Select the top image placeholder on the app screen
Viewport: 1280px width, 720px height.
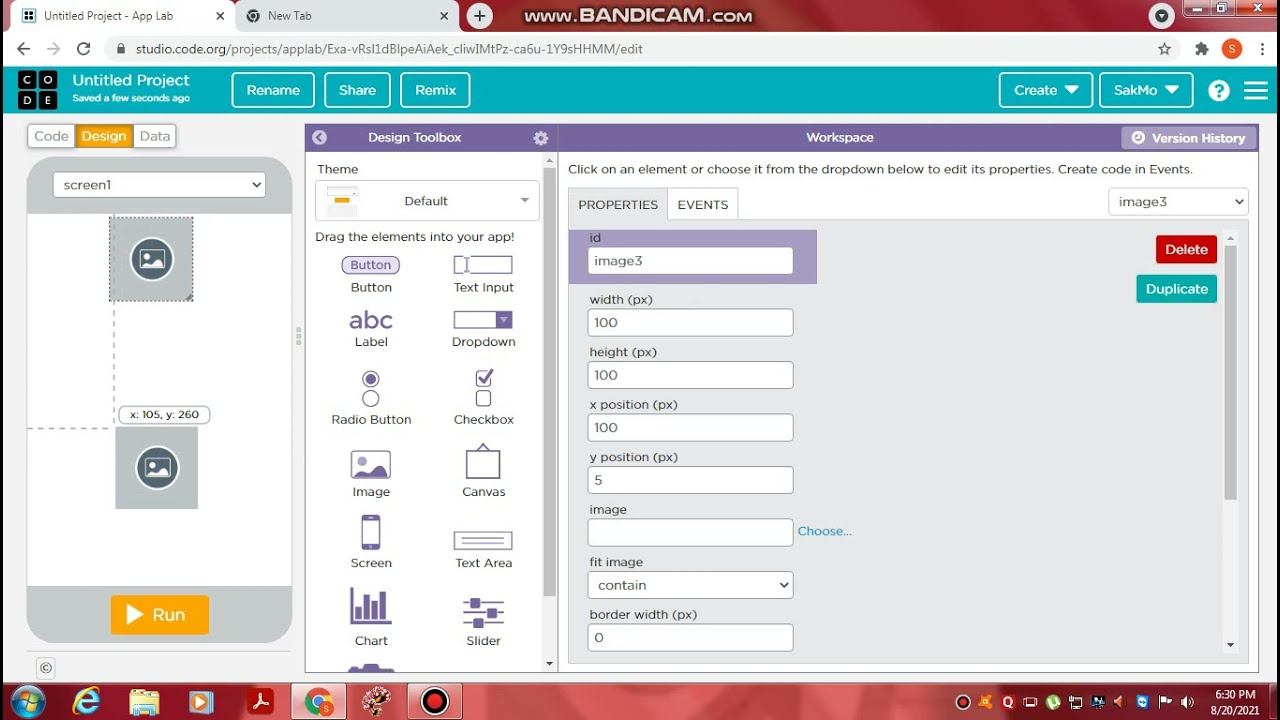pyautogui.click(x=151, y=259)
